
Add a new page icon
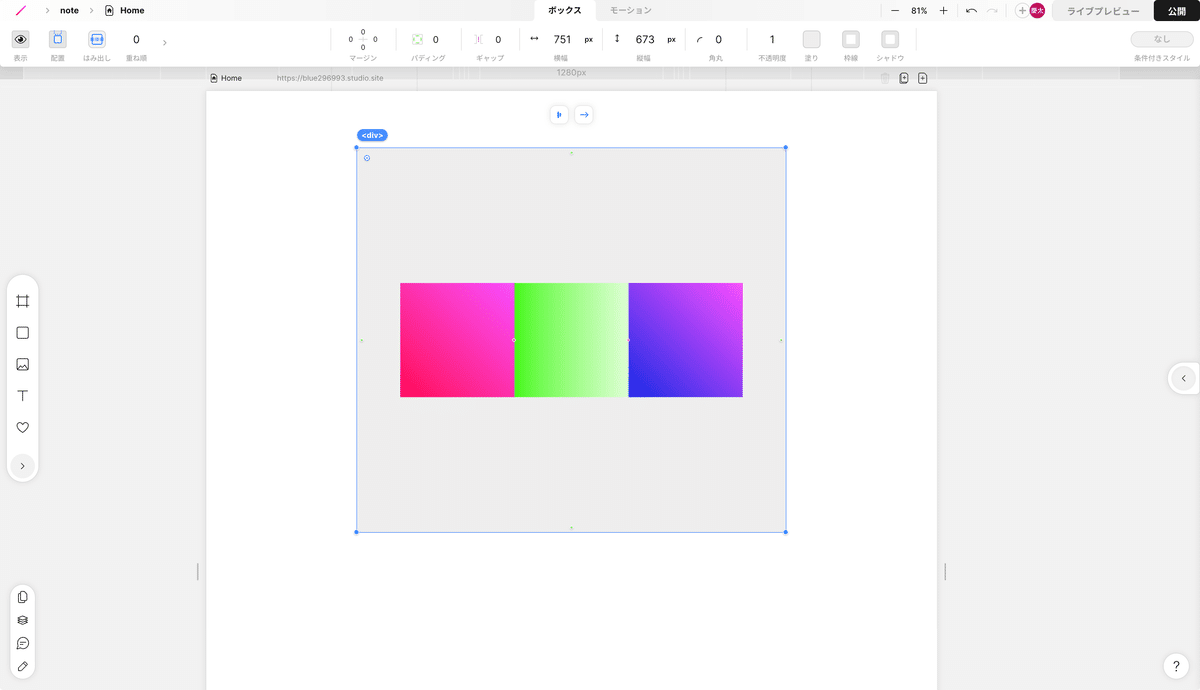(x=922, y=78)
